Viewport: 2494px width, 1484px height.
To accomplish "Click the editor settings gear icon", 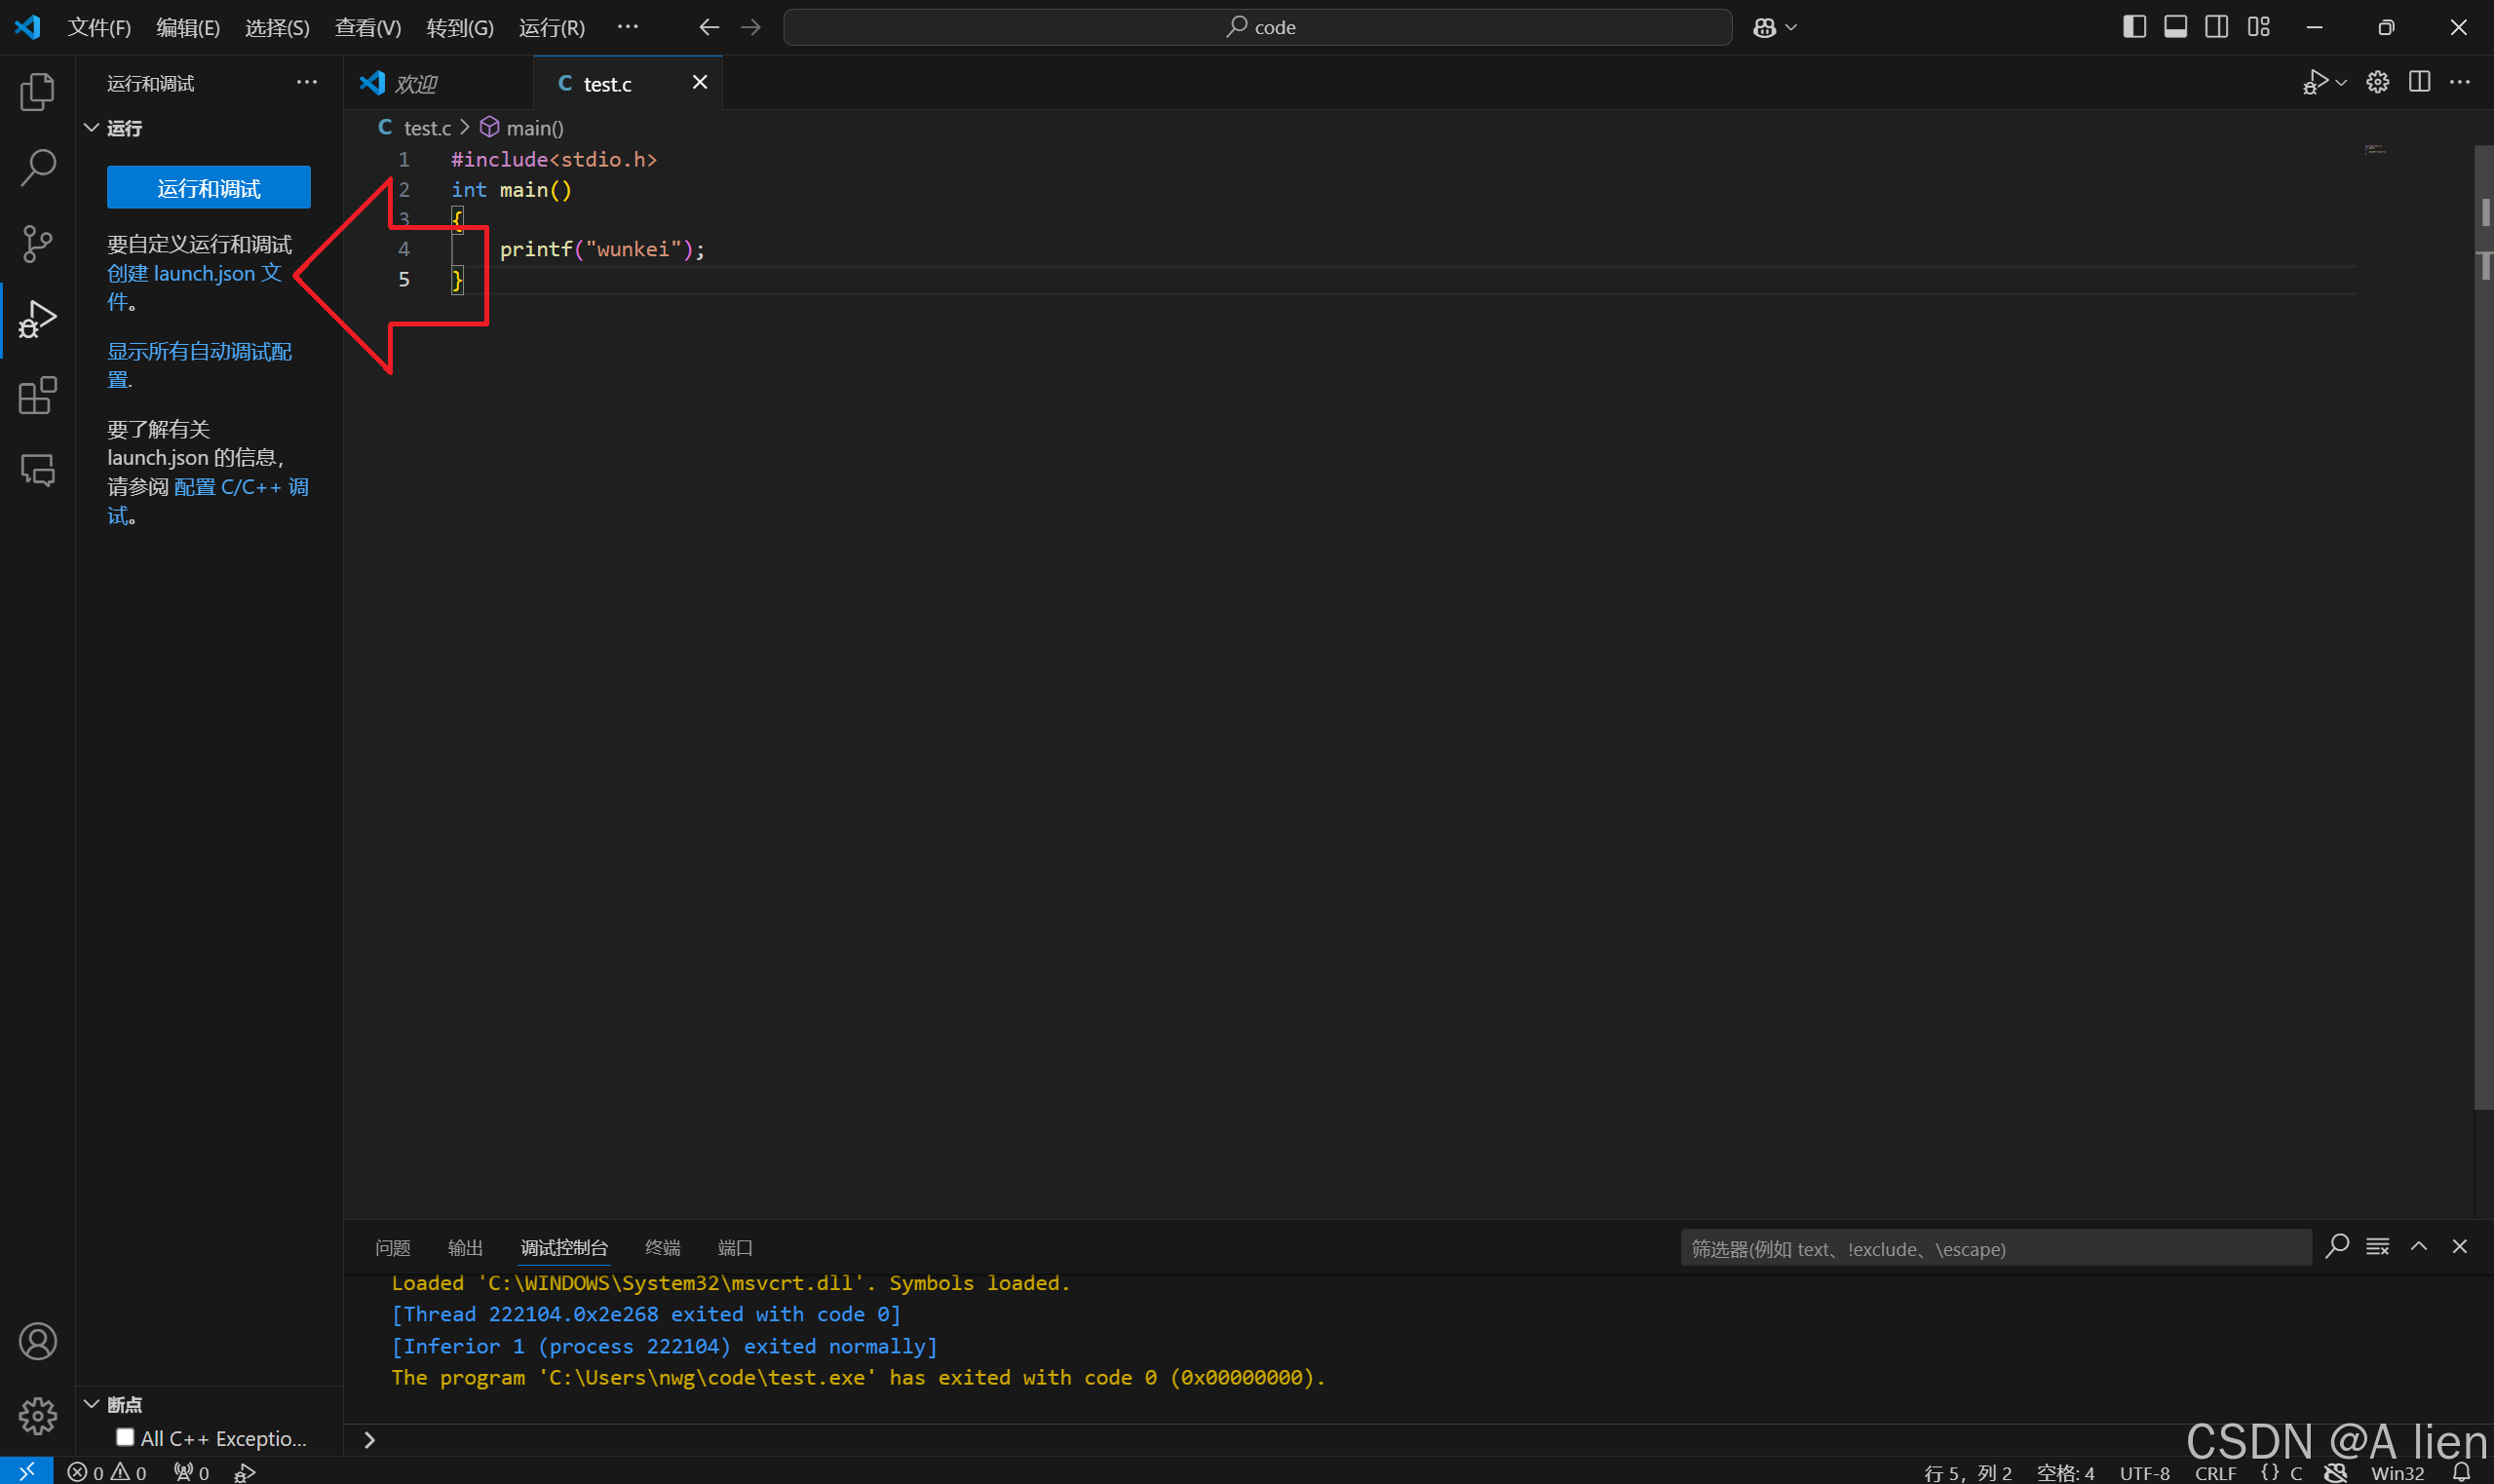I will 2377,83.
